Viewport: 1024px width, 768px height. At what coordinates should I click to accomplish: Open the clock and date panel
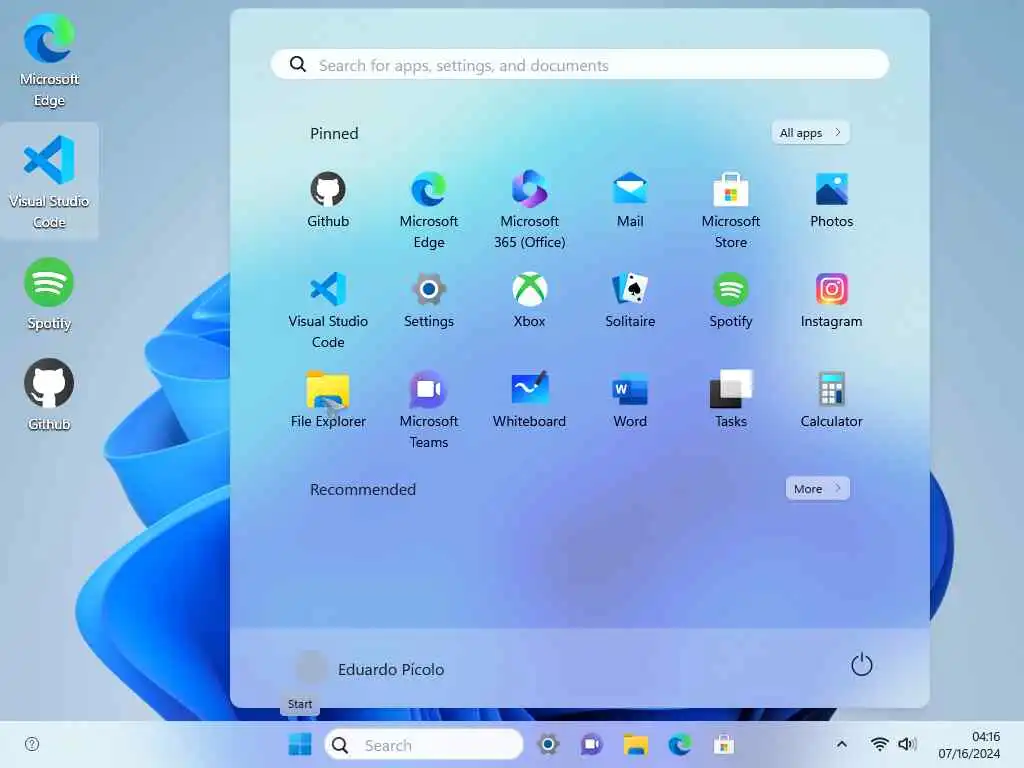coord(968,744)
